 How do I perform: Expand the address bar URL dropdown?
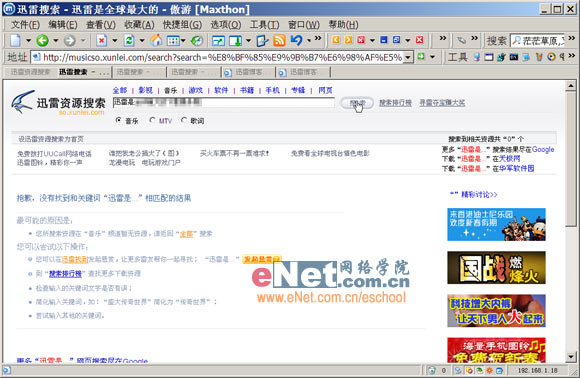click(408, 57)
